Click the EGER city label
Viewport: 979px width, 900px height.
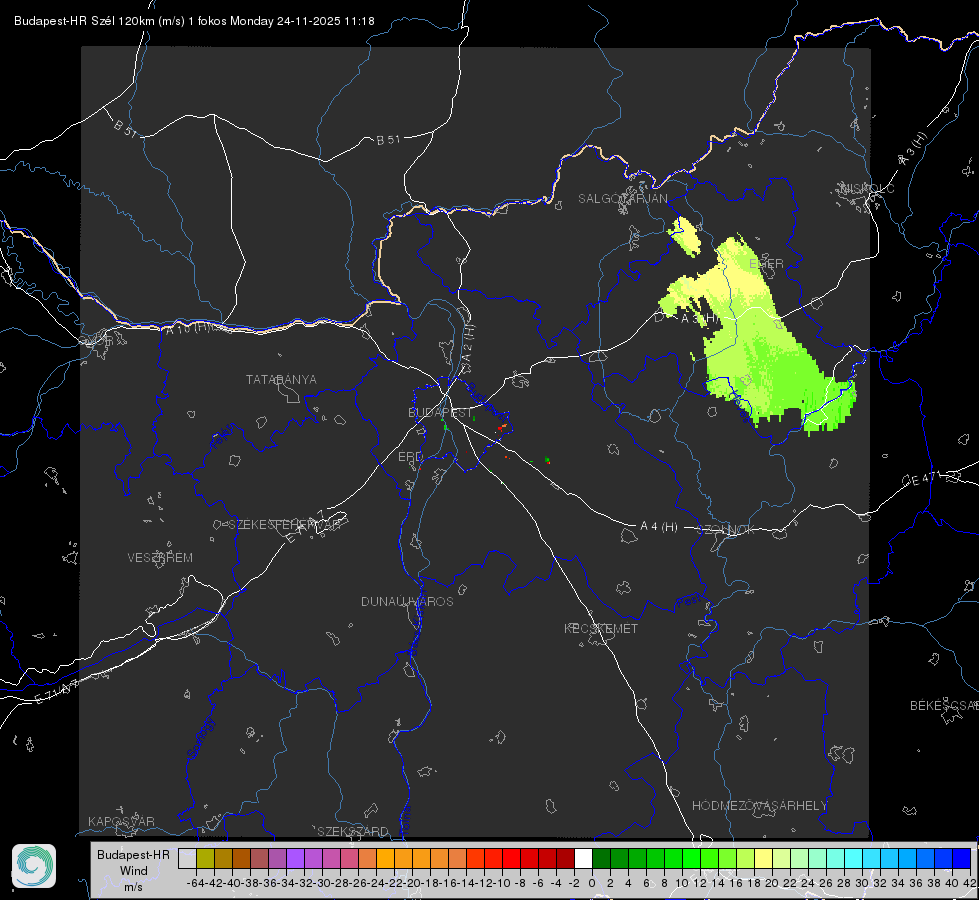pyautogui.click(x=766, y=264)
